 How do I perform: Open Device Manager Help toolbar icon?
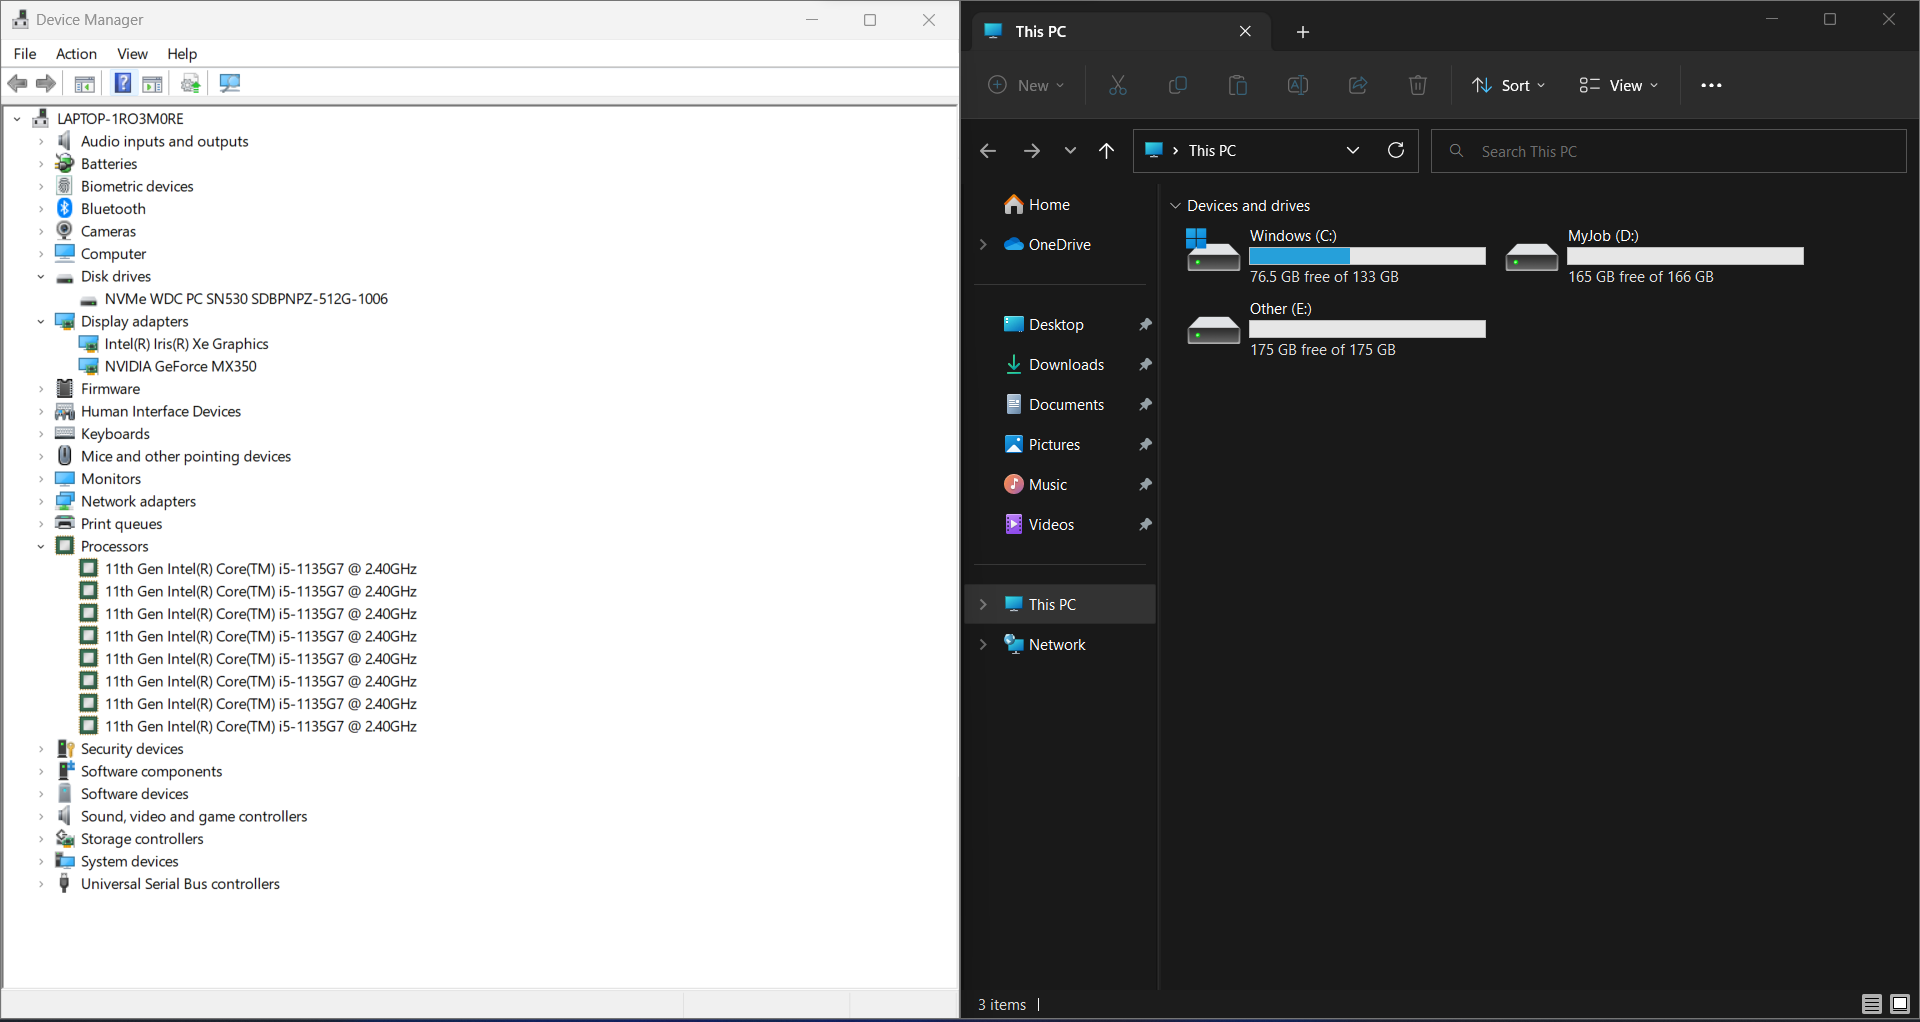pos(122,83)
